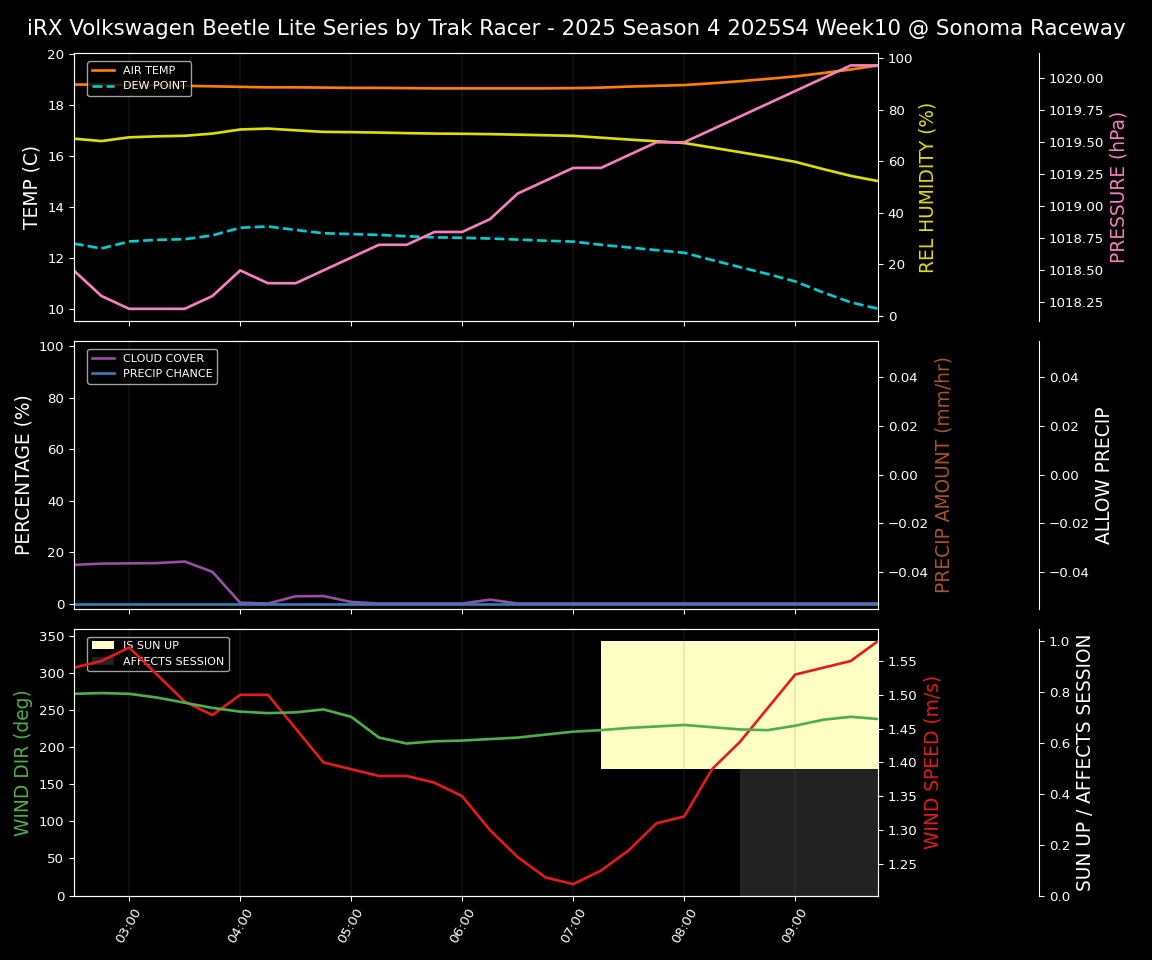Click the chart title text
Image resolution: width=1152 pixels, height=960 pixels.
coord(576,28)
